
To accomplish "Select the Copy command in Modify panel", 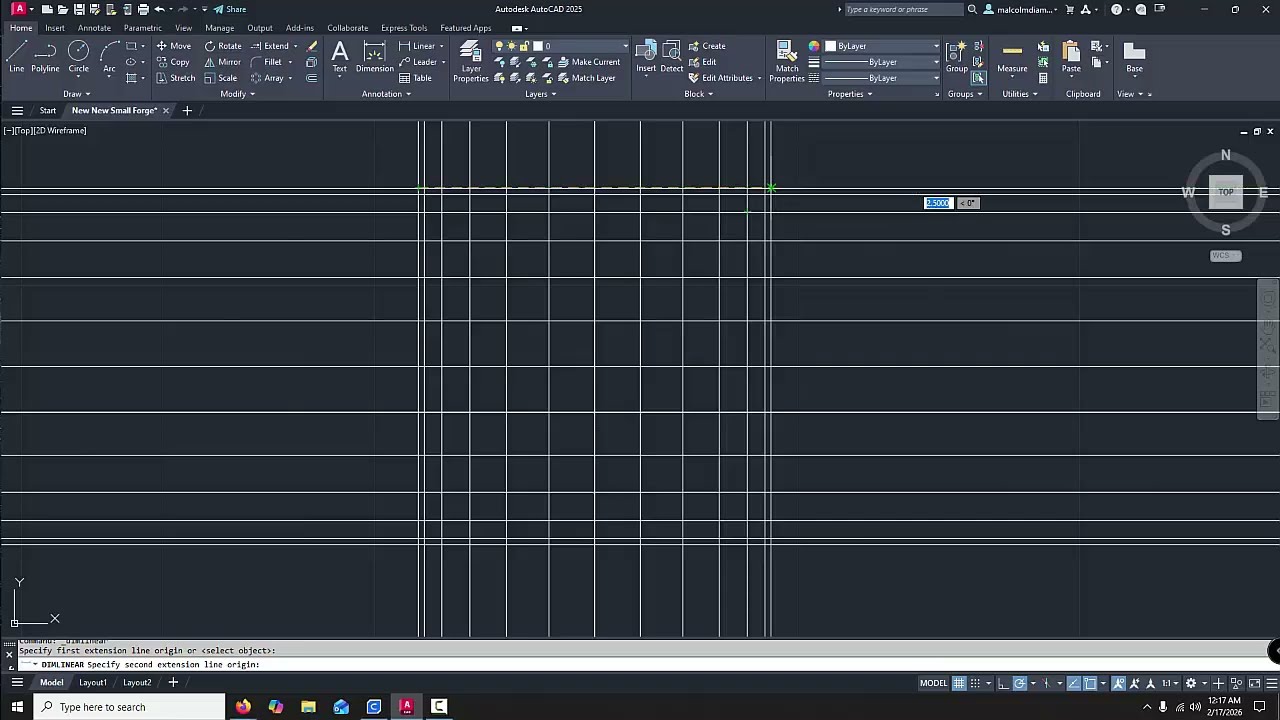I will click(173, 62).
